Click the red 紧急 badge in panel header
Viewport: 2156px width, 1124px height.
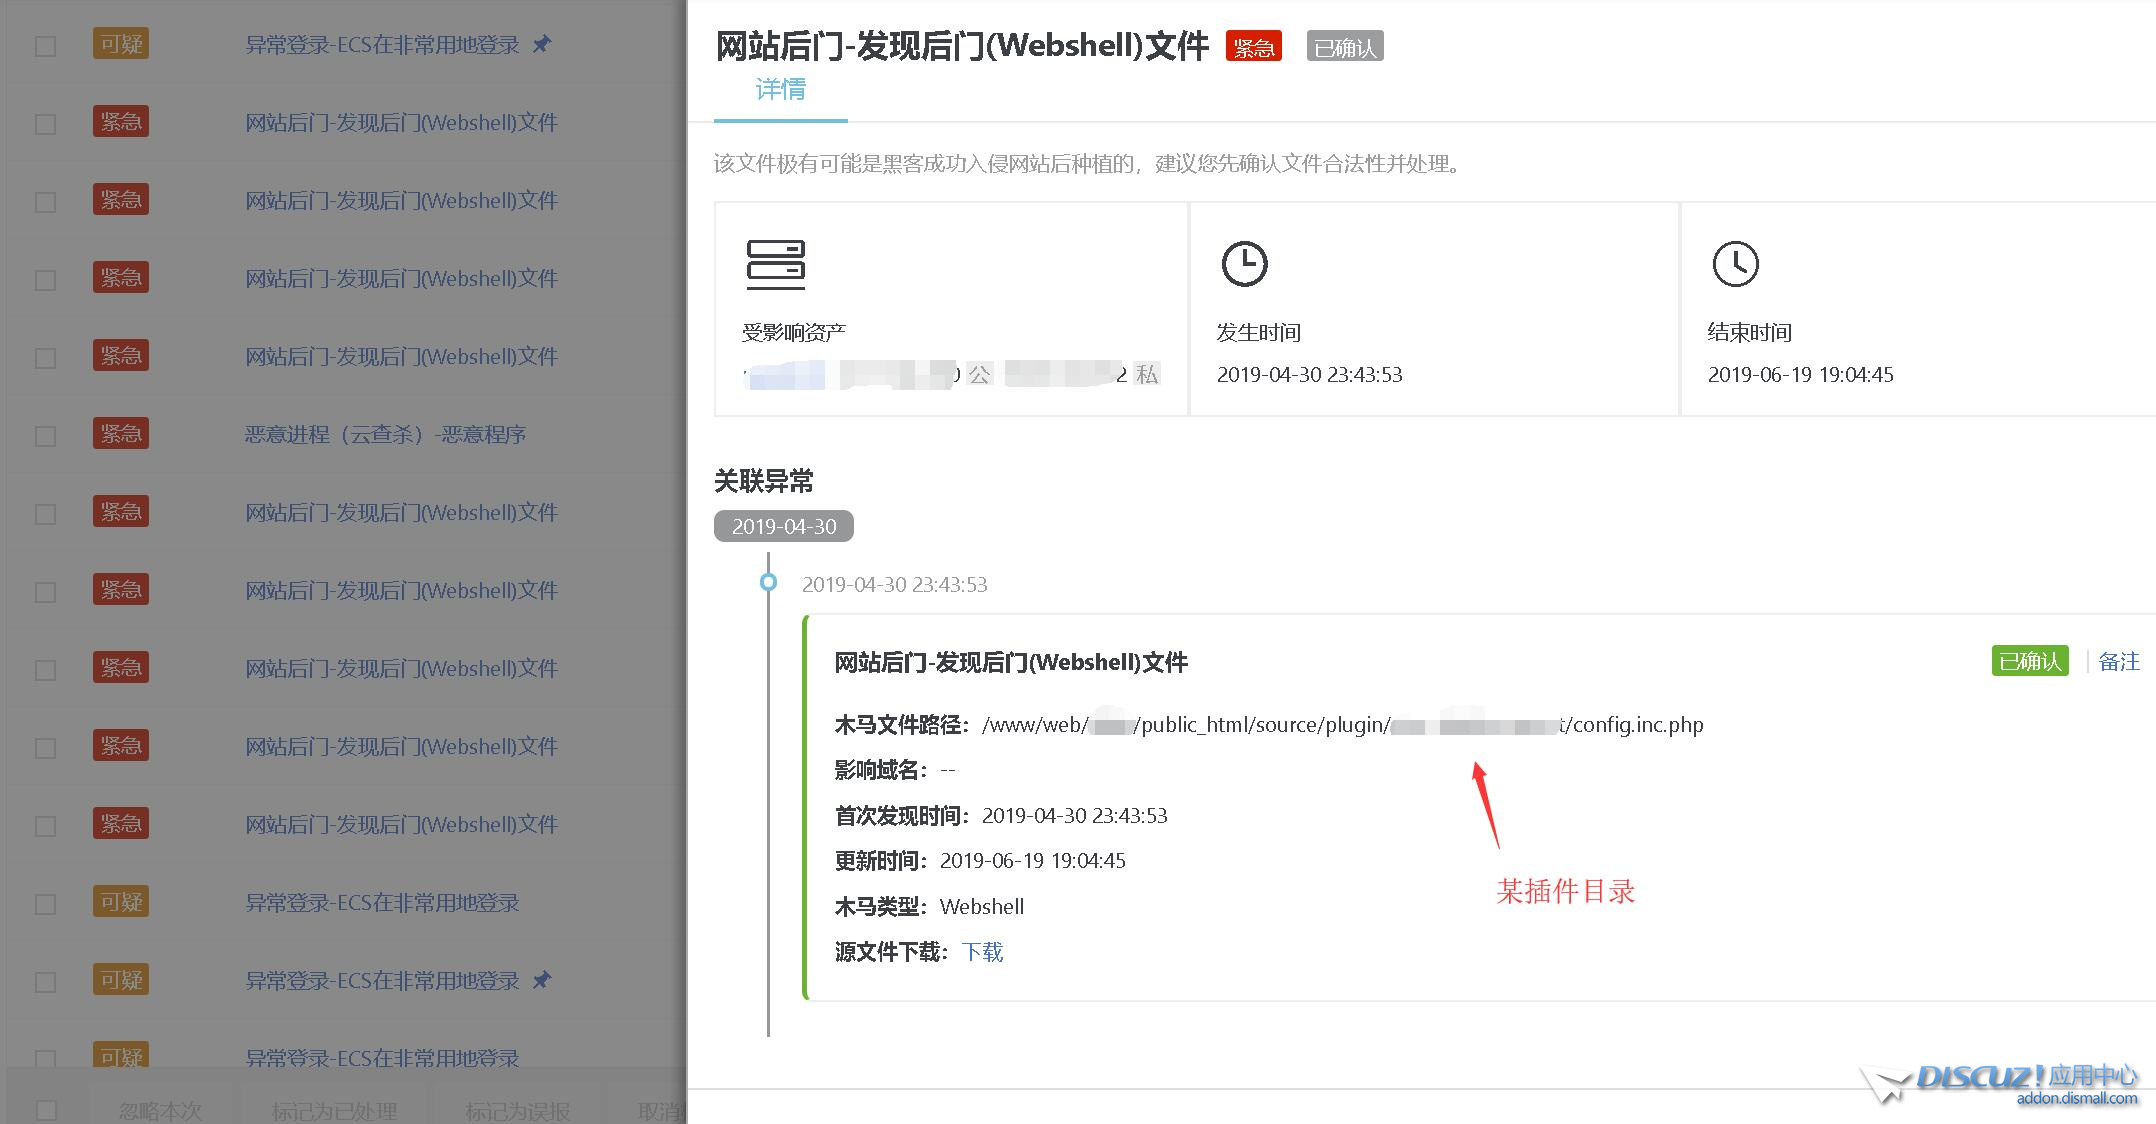(x=1253, y=47)
